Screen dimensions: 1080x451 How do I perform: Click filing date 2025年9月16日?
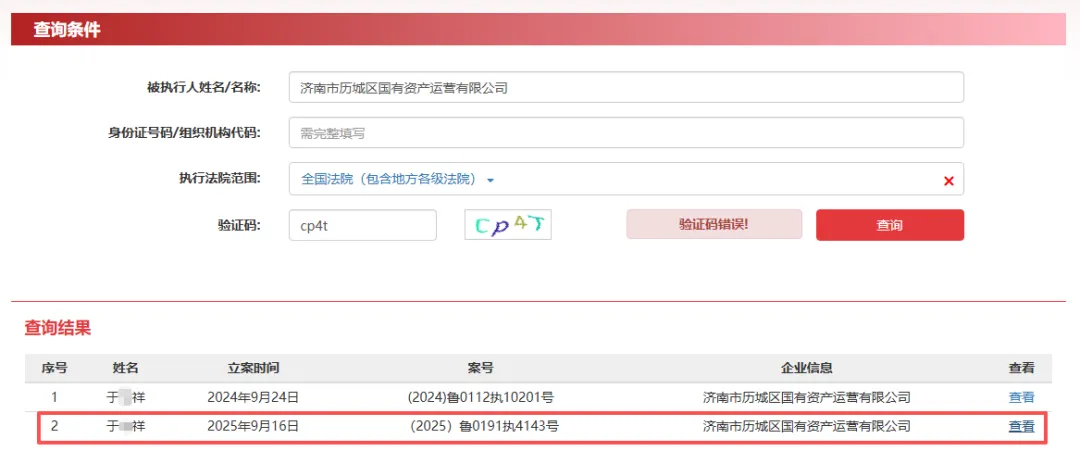coord(253,427)
